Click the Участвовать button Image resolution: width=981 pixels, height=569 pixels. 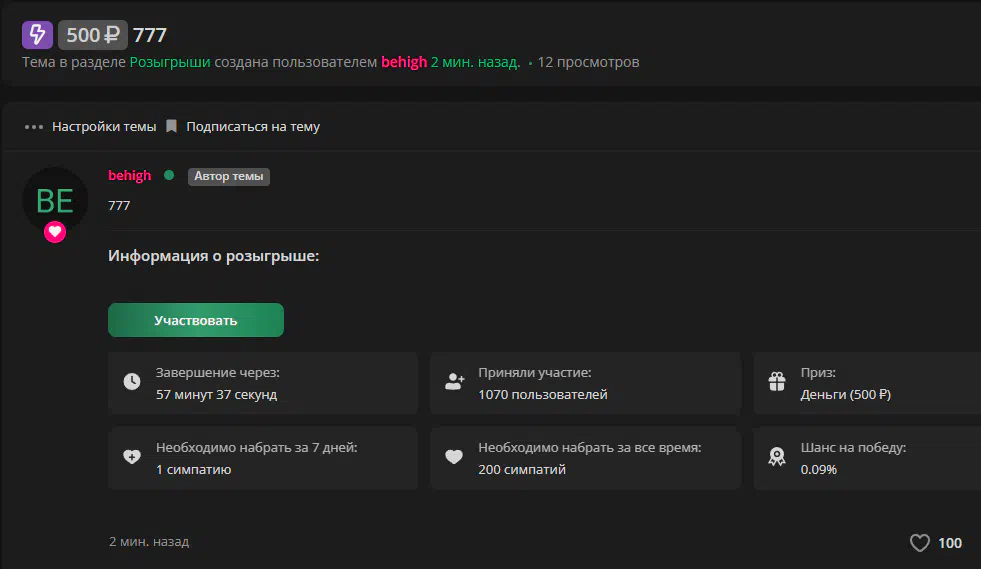(x=196, y=320)
